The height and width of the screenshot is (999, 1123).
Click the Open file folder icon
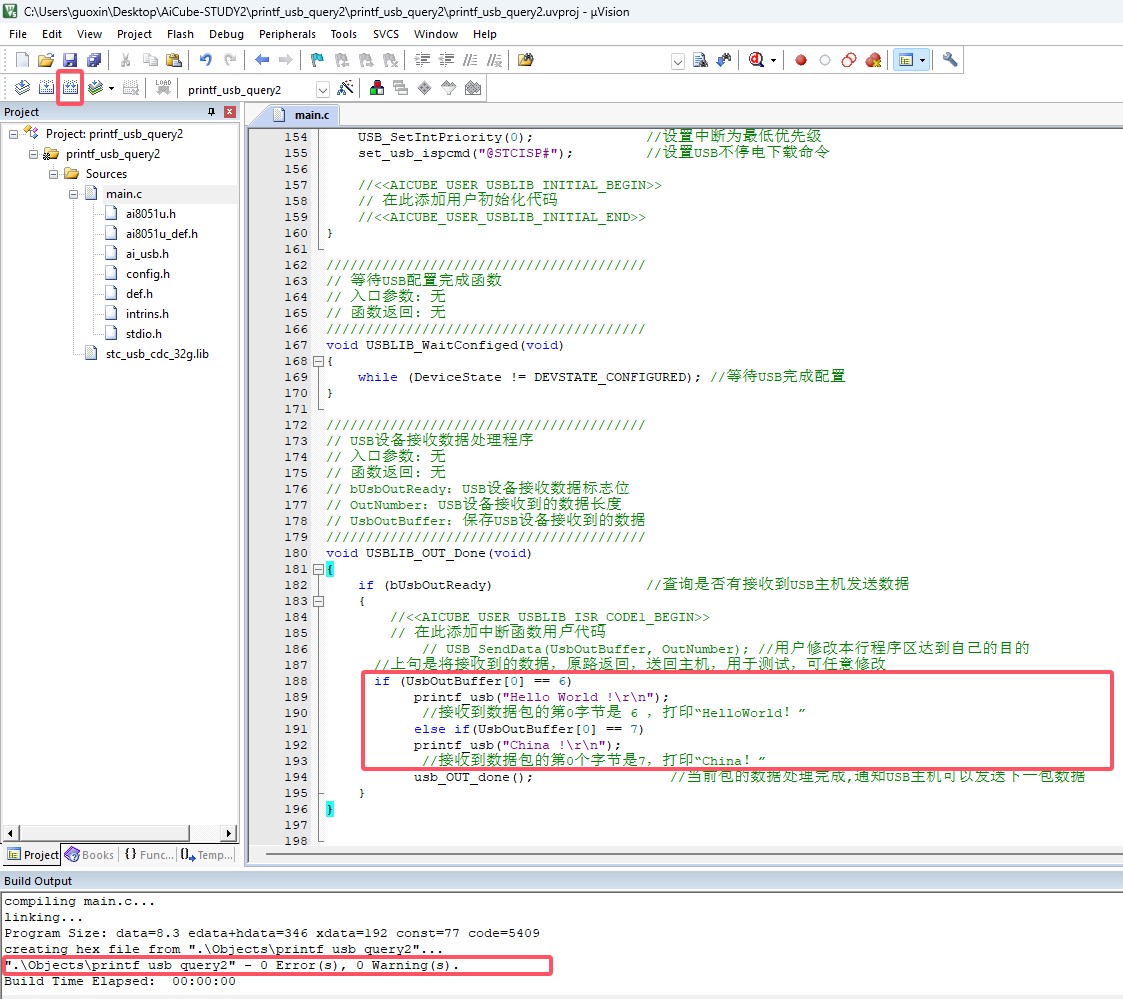click(x=46, y=60)
